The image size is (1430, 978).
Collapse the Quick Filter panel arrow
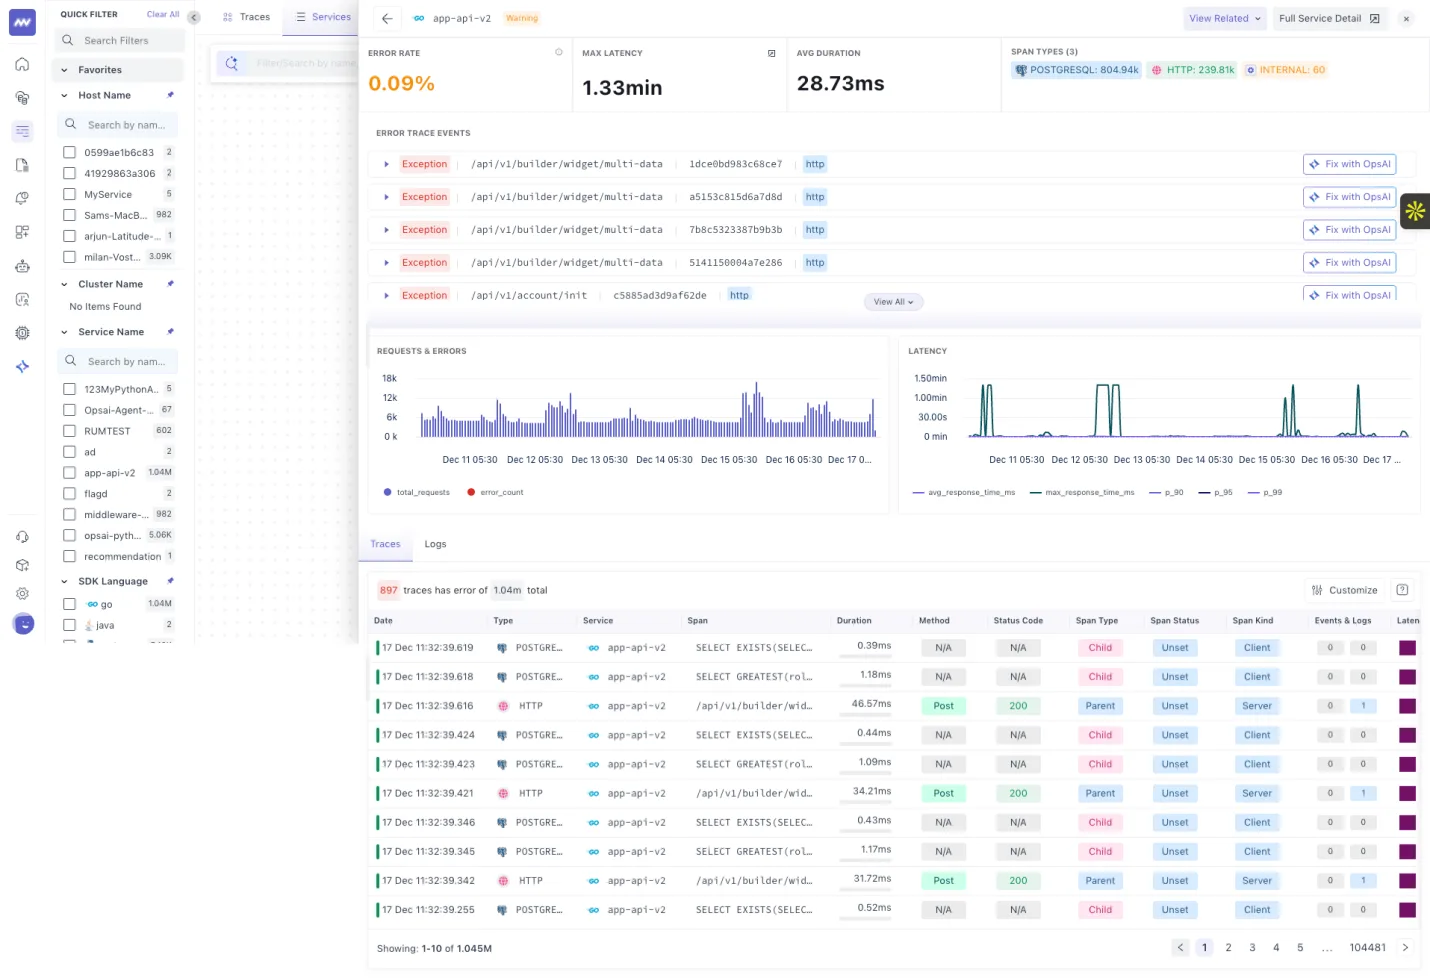(194, 17)
